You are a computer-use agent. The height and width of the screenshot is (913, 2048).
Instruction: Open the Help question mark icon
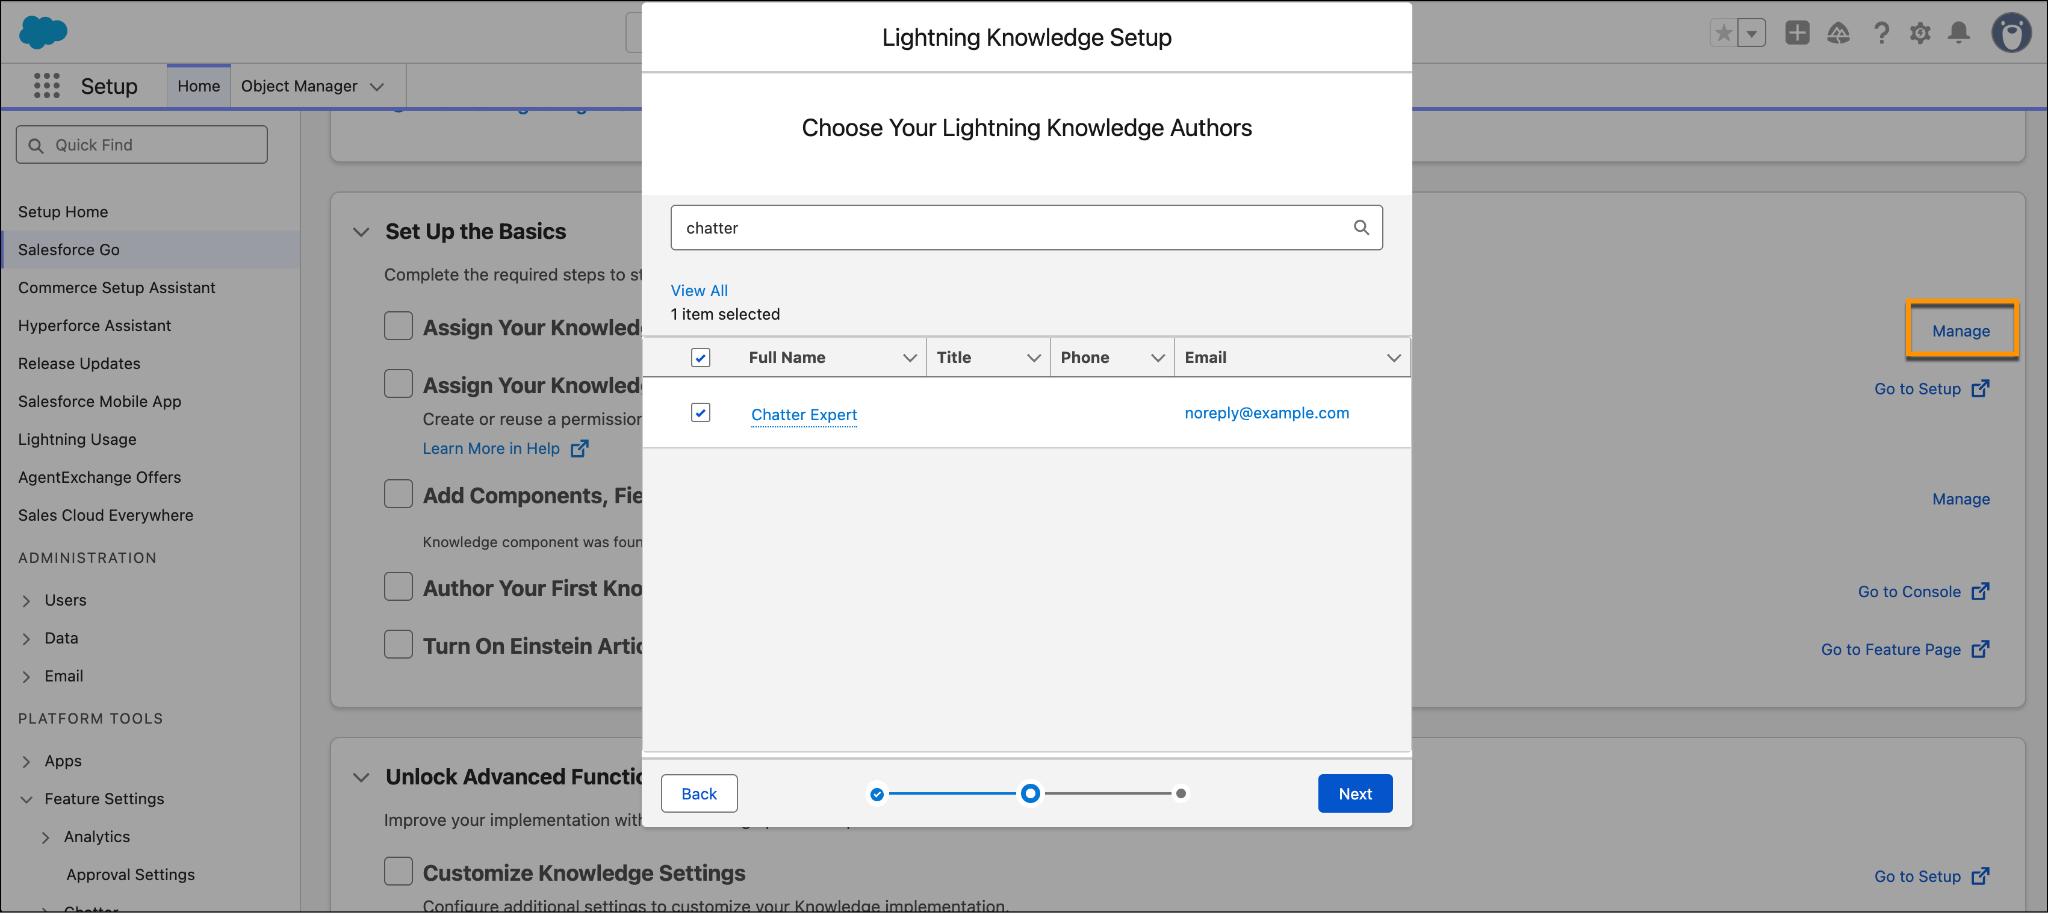point(1881,33)
